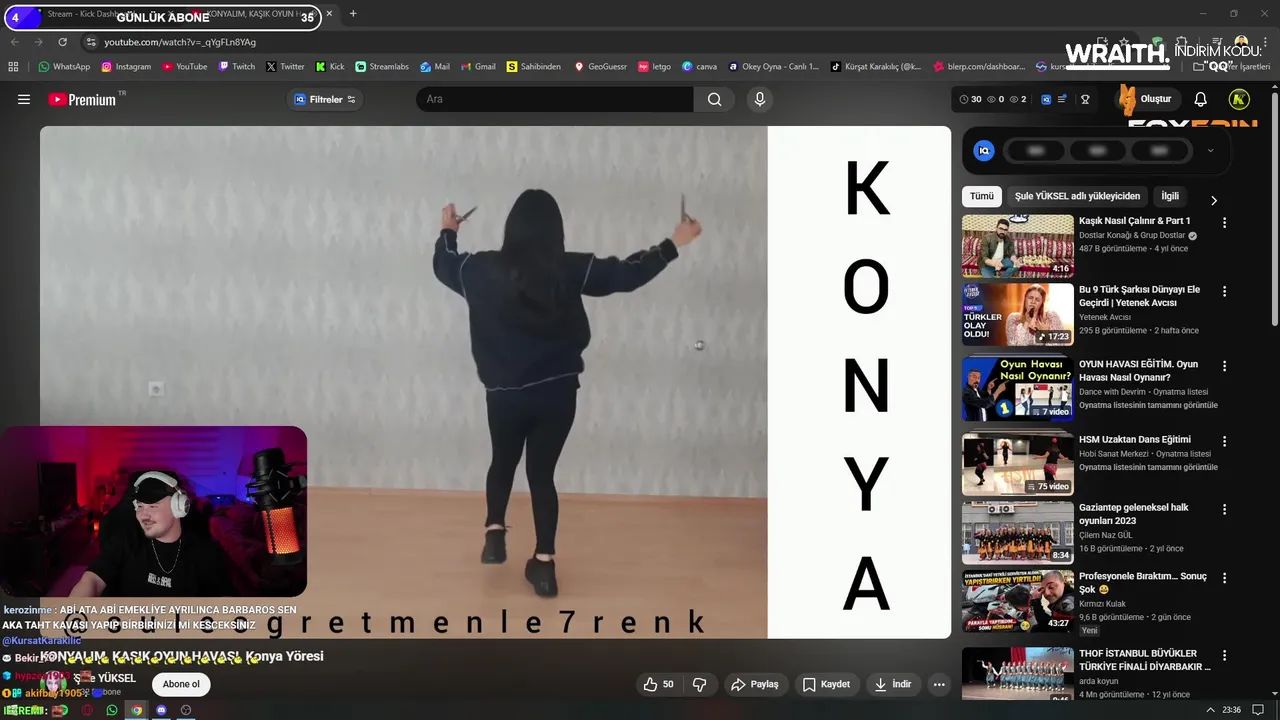1280x720 pixels.
Task: Open options menu for Profesyonele Bıraktım
Action: [1224, 578]
